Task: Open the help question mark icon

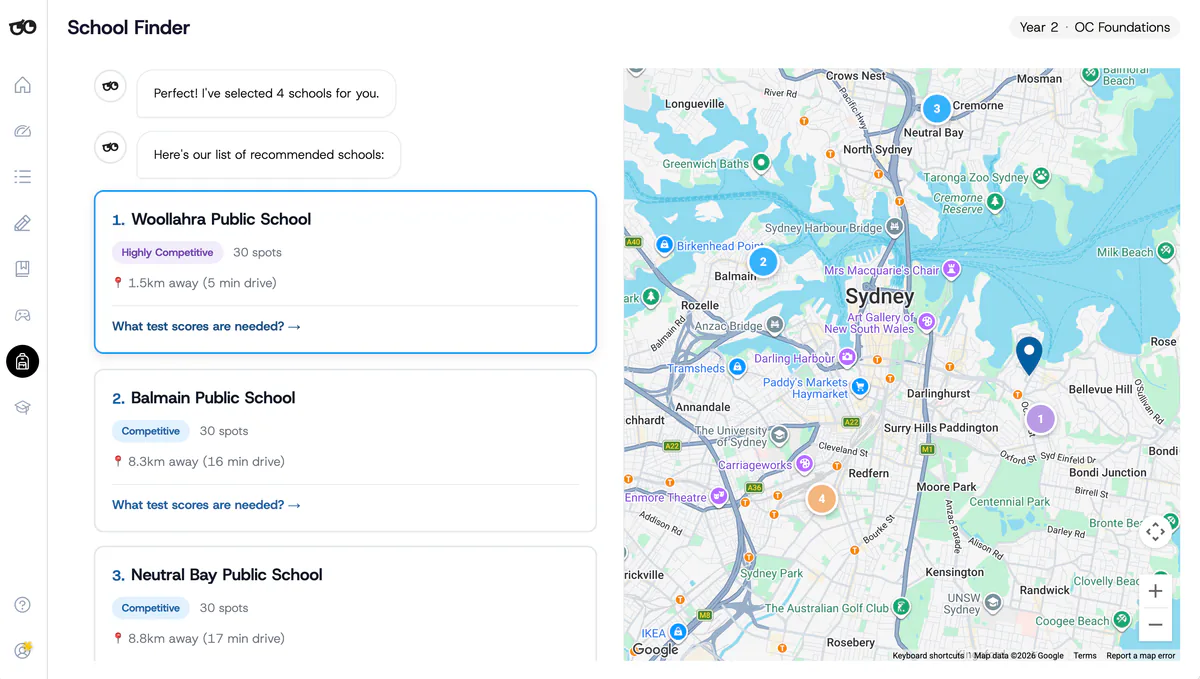Action: pos(22,605)
